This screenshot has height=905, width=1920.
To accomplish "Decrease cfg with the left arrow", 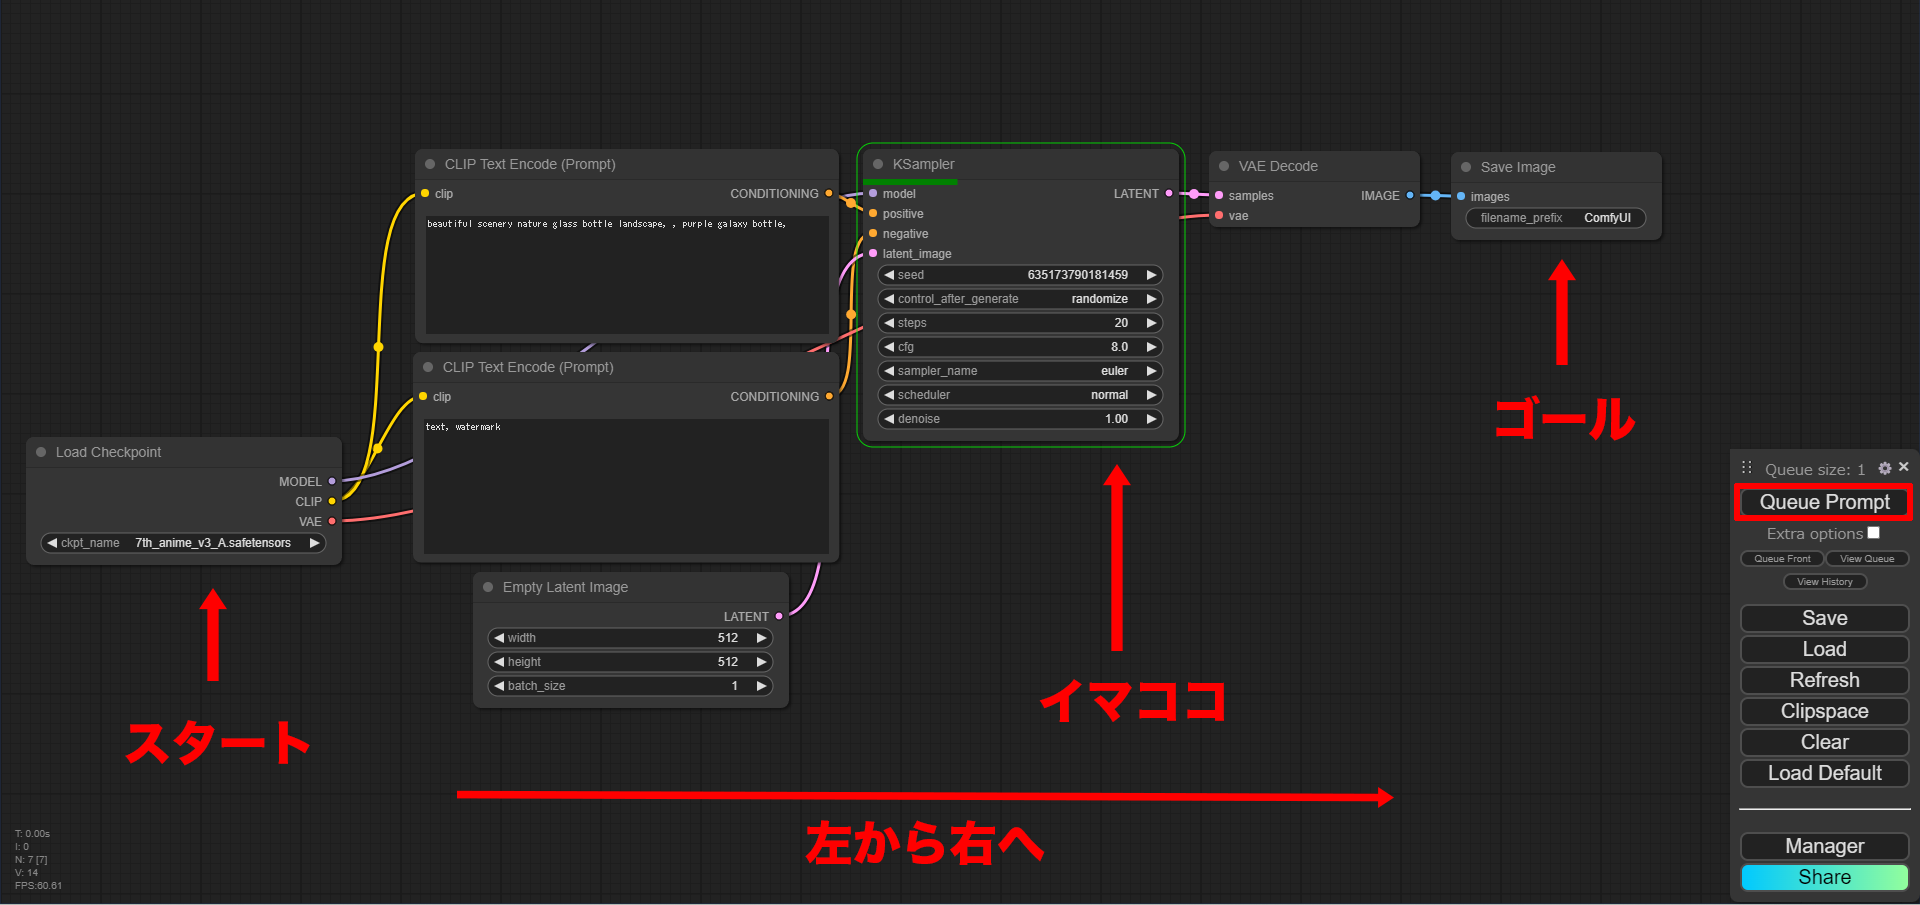I will click(889, 347).
